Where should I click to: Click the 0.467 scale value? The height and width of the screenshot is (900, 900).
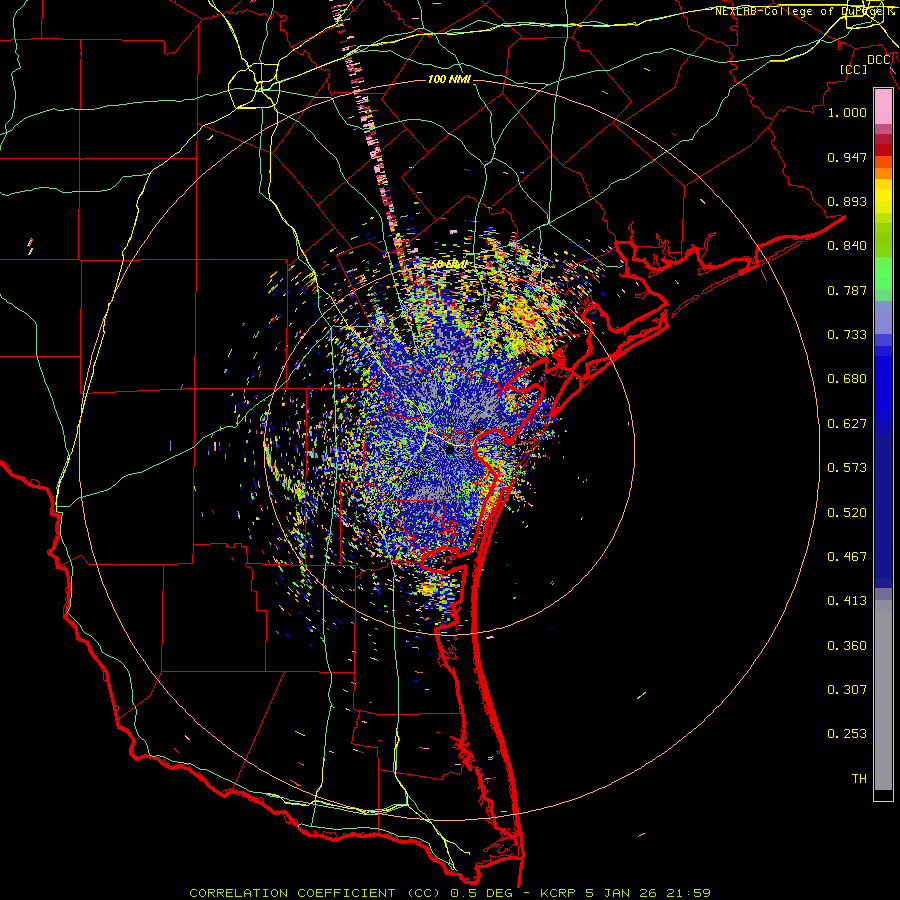point(847,557)
